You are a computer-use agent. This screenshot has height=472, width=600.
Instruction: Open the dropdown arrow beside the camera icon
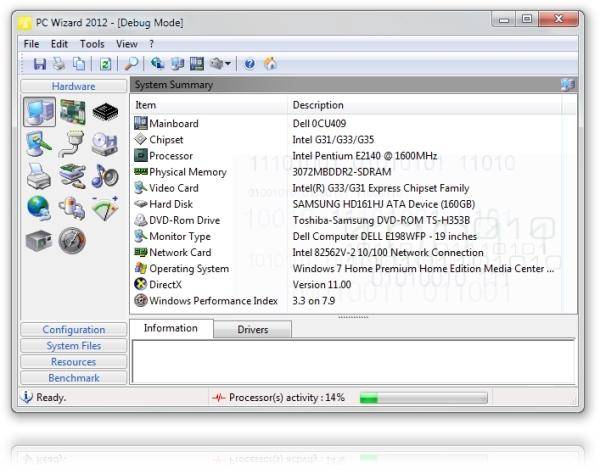(x=228, y=64)
